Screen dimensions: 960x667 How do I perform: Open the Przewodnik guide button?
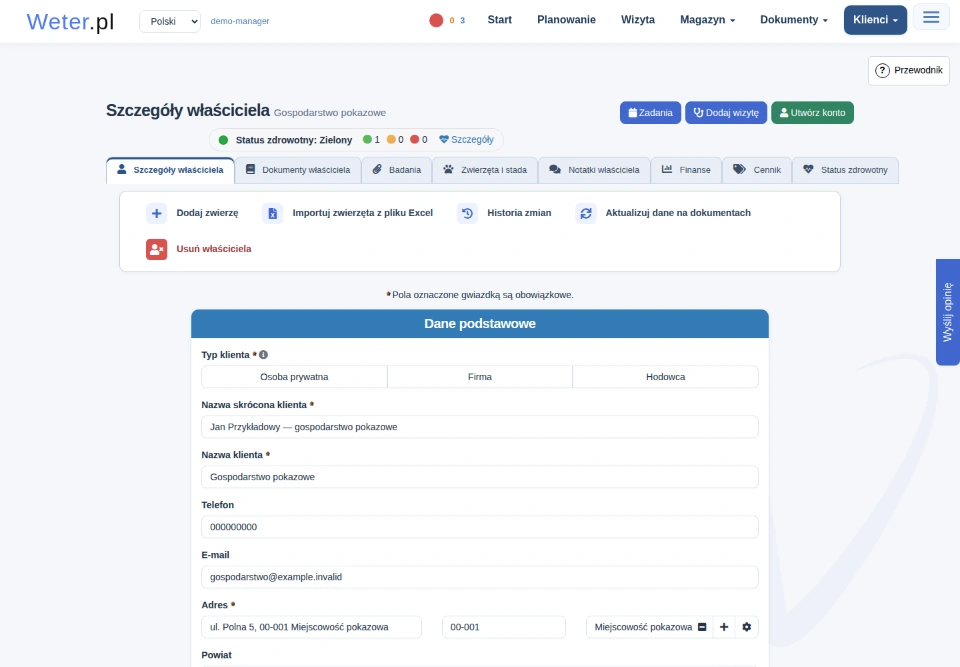click(909, 70)
